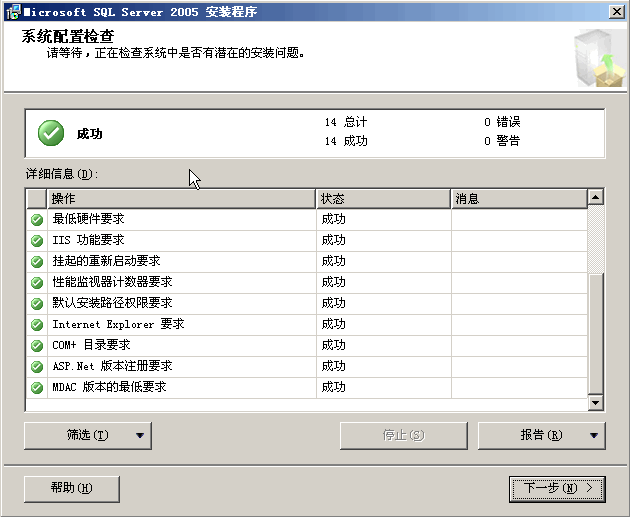Image resolution: width=630 pixels, height=517 pixels.
Task: Click the 报告(R) button
Action: pos(542,435)
